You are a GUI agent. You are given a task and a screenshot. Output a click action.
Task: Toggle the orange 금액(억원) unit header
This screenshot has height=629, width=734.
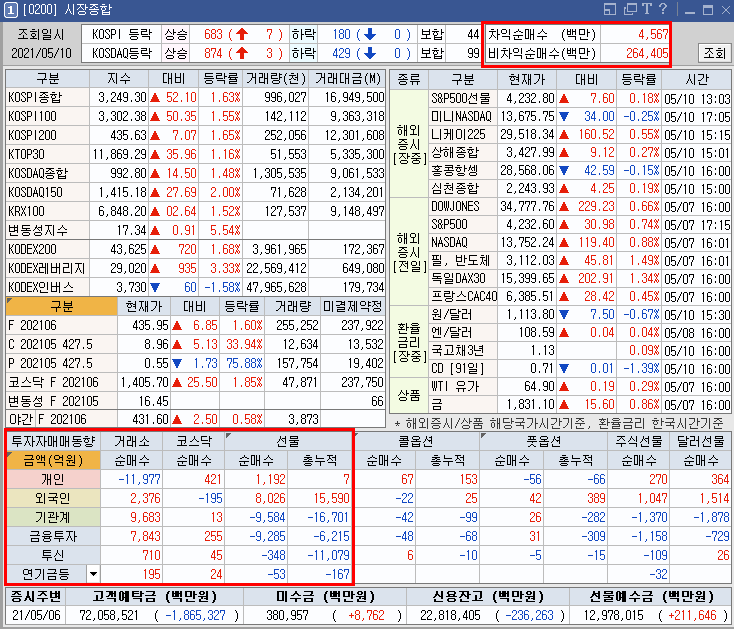point(53,461)
